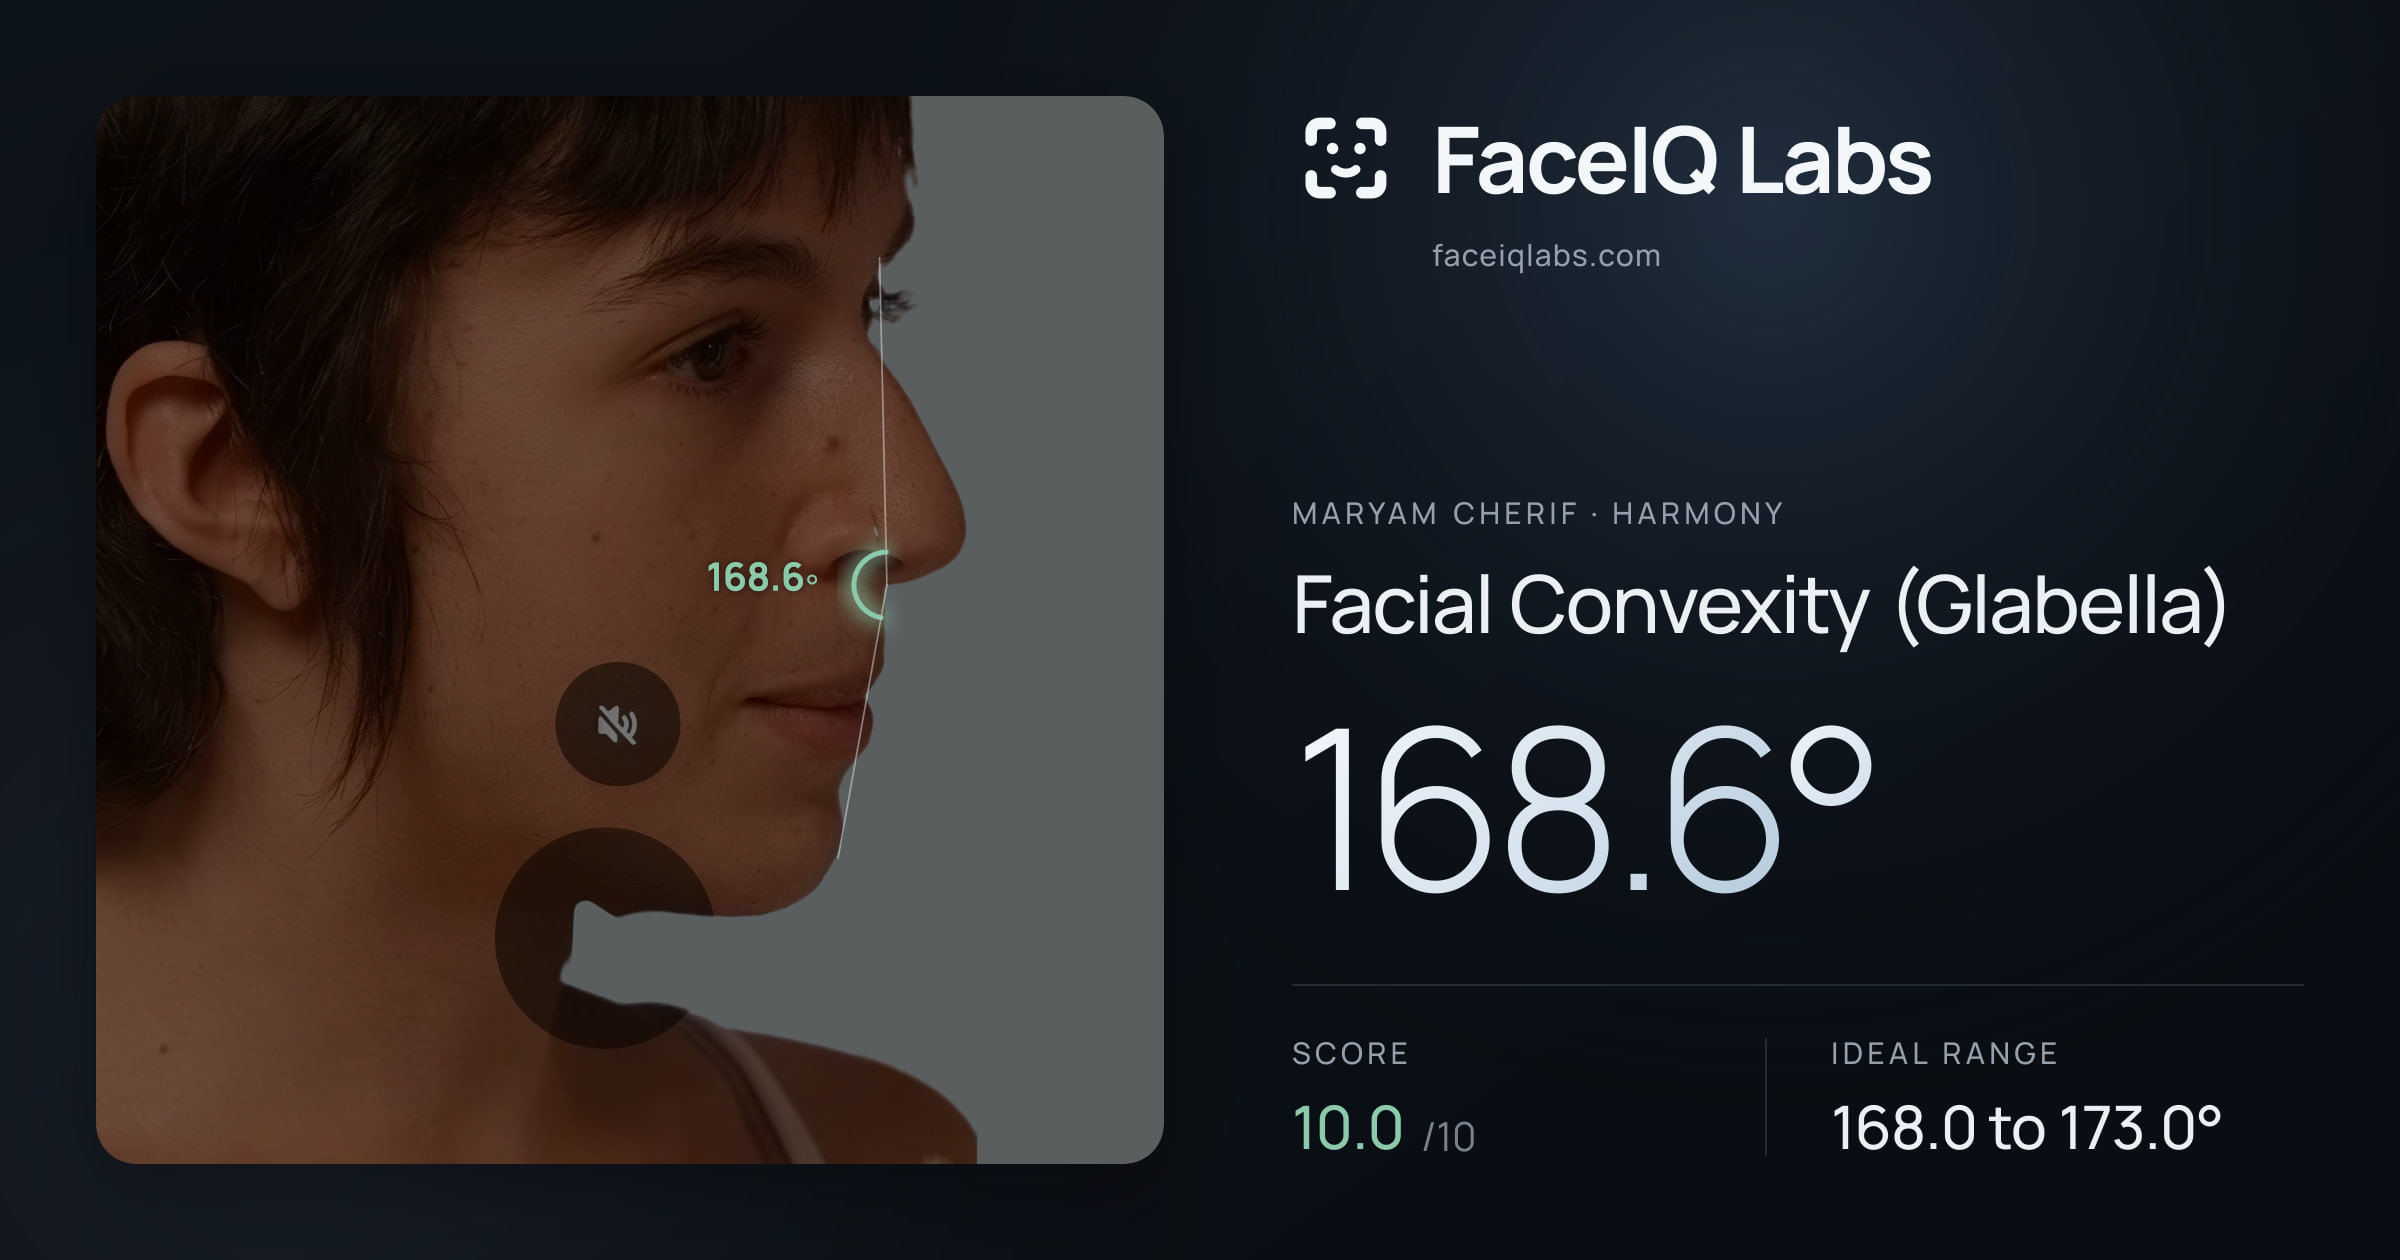Screen dimensions: 2400x1260
Task: Select the MARYAM CHERIF · HARMONY caption
Action: (1538, 514)
